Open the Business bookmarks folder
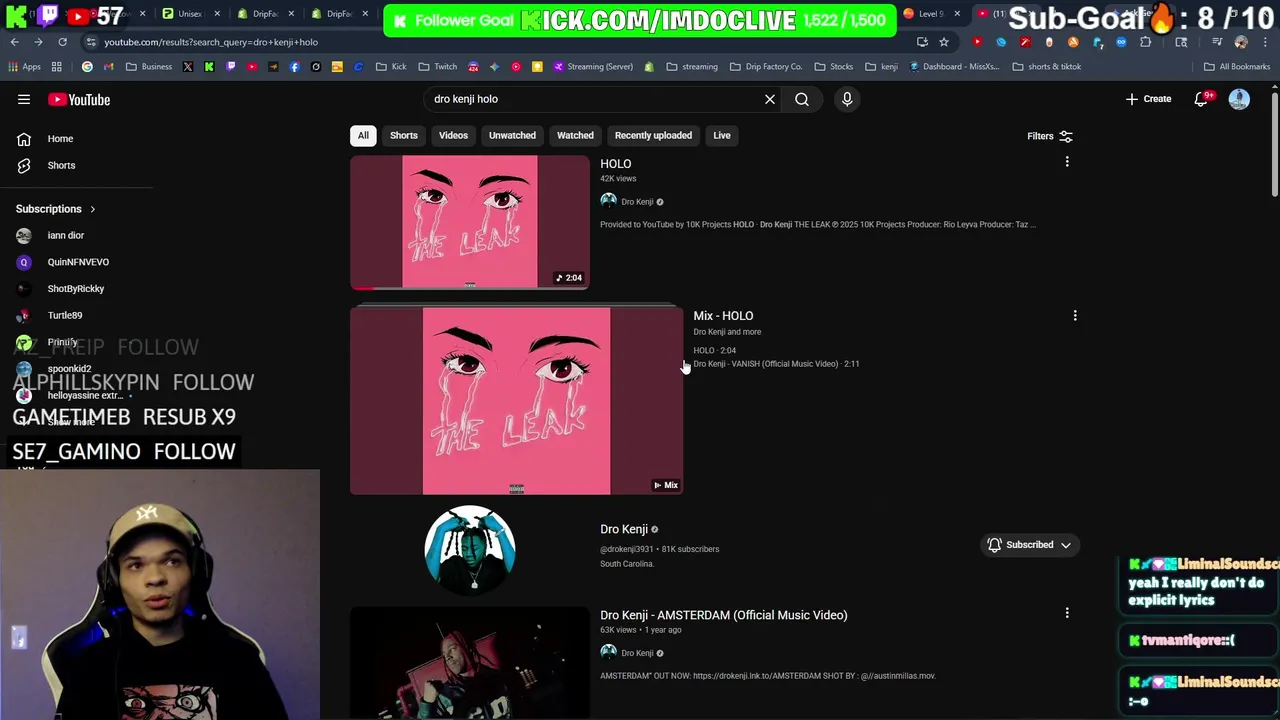Screen dimensions: 1280x720 [x=149, y=67]
